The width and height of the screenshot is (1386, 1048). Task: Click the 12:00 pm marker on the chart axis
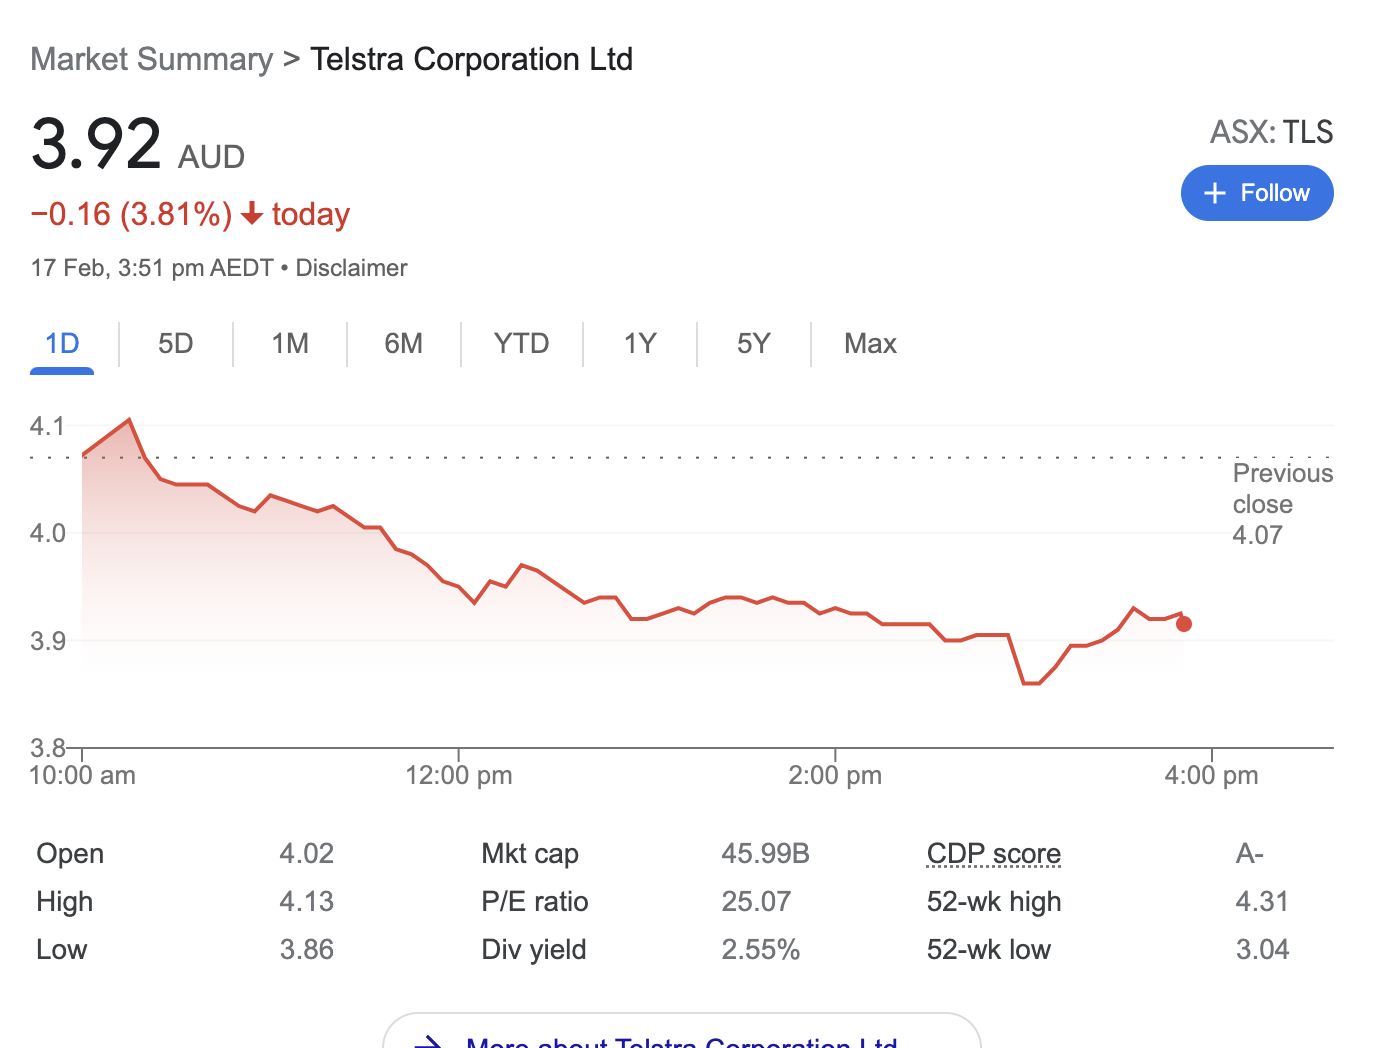point(459,775)
